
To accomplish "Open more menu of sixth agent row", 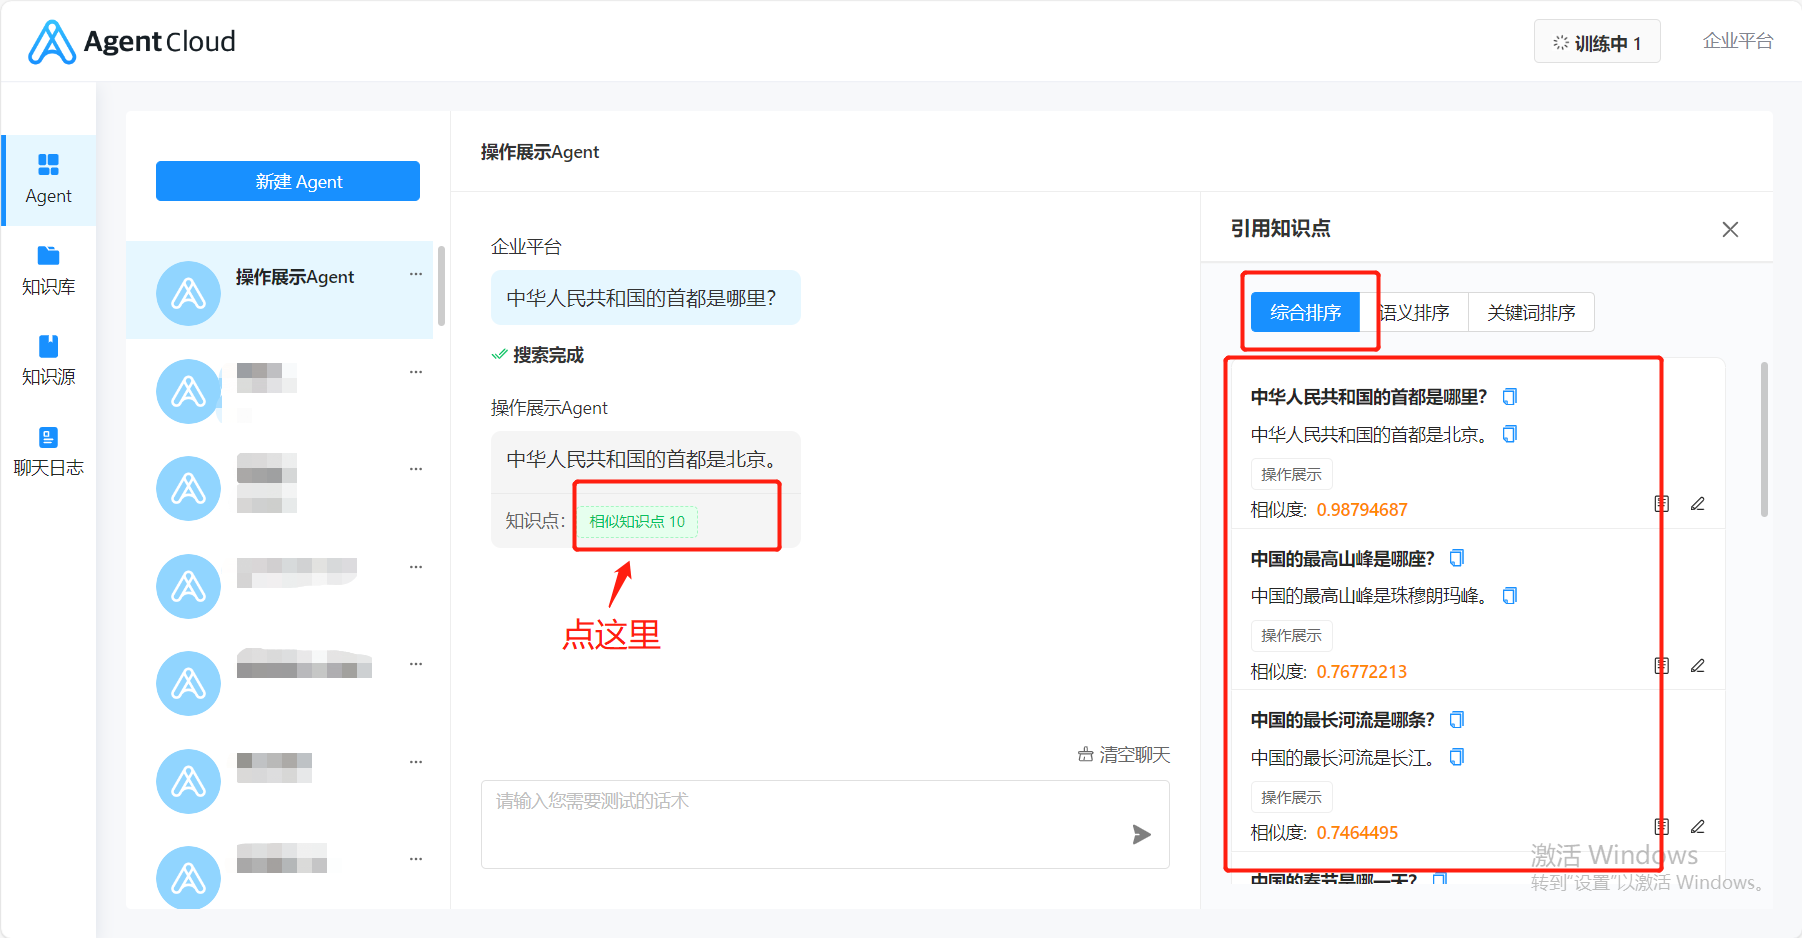I will (x=416, y=762).
